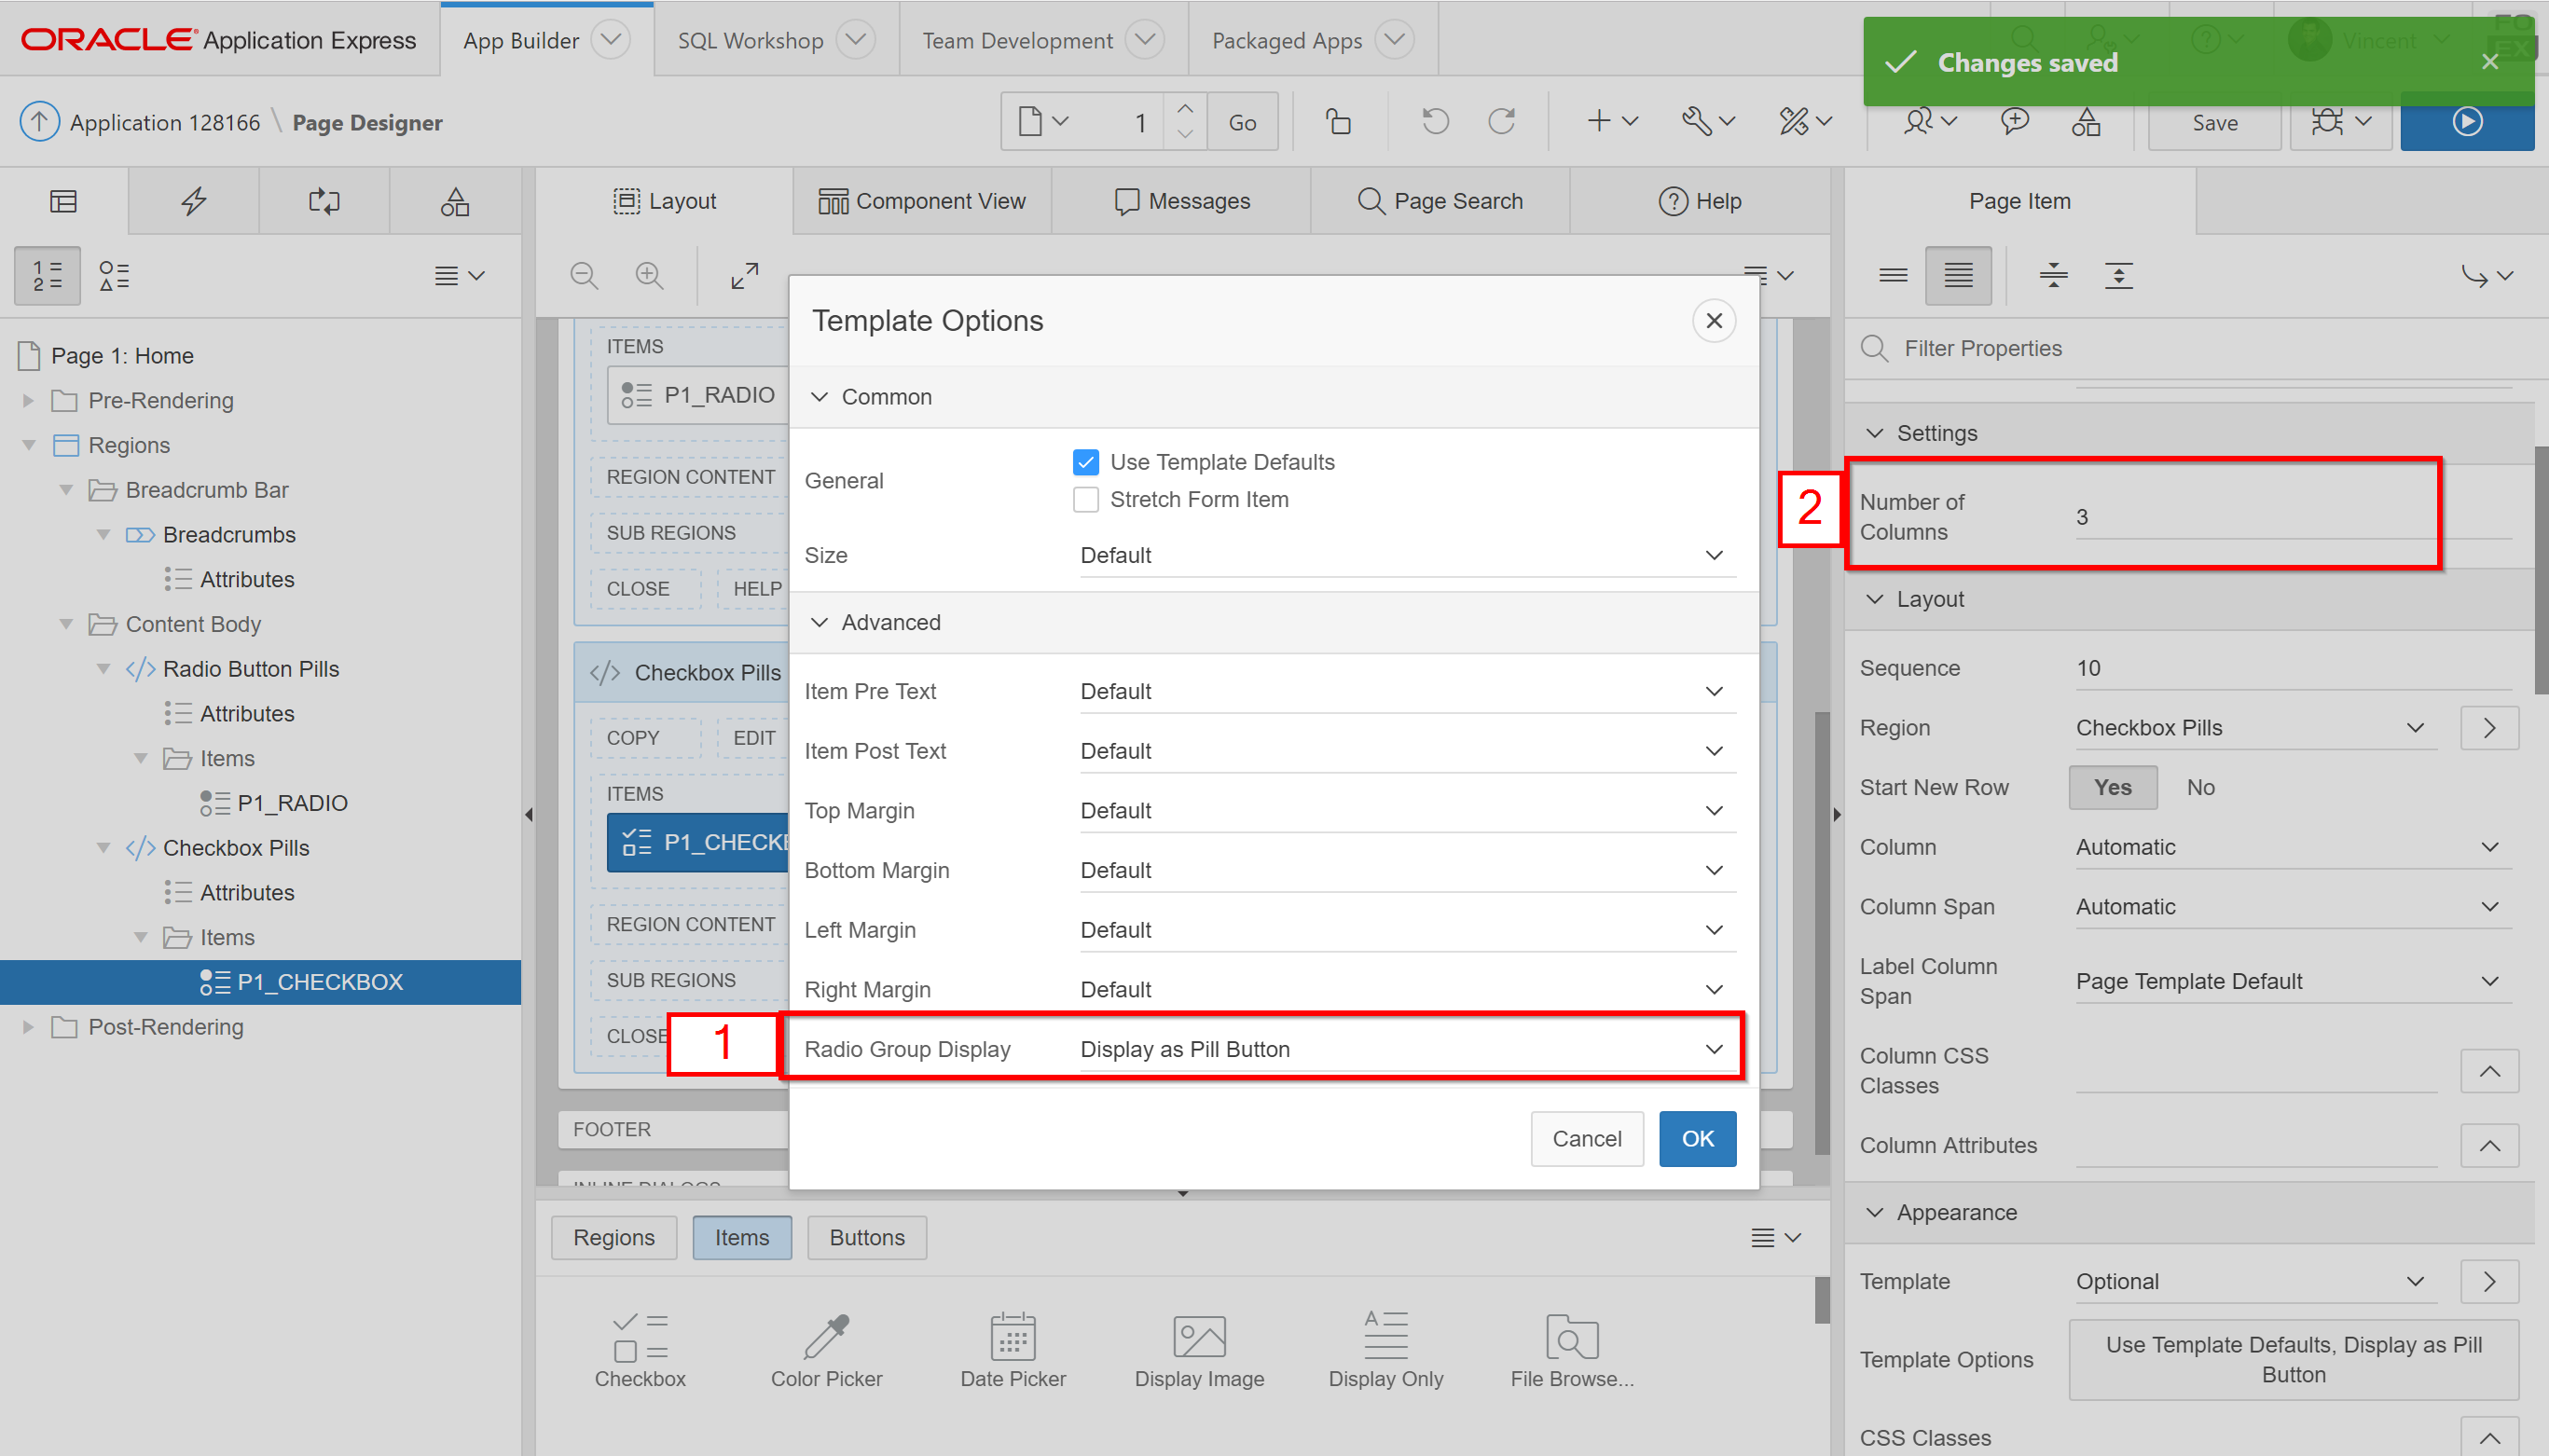Click the Cancel button in the dialog
The image size is (2549, 1456).
[1586, 1138]
